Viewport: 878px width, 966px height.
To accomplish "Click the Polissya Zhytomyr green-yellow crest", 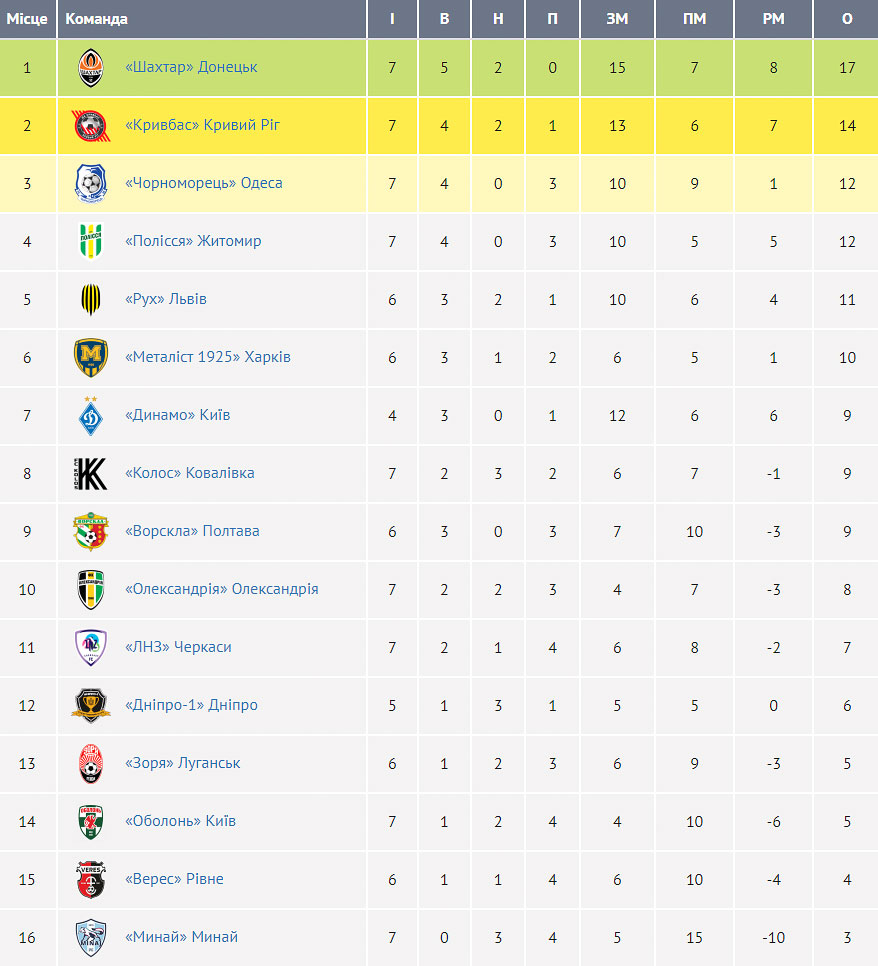I will click(91, 242).
